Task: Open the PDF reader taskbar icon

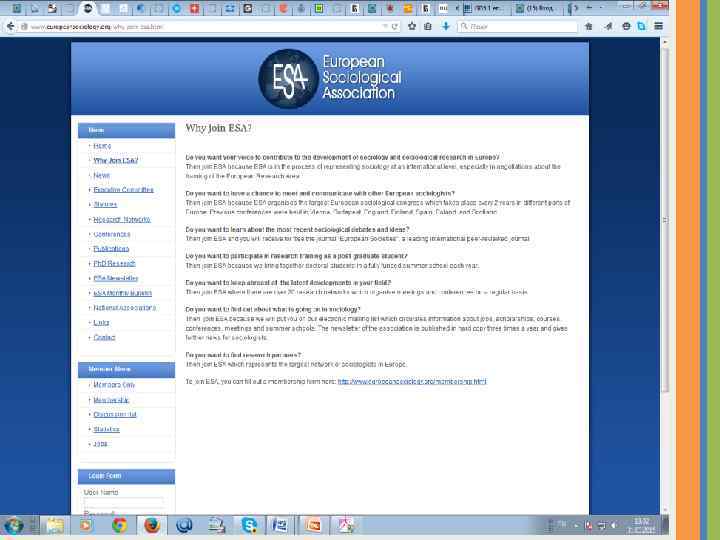Action: coord(346,526)
